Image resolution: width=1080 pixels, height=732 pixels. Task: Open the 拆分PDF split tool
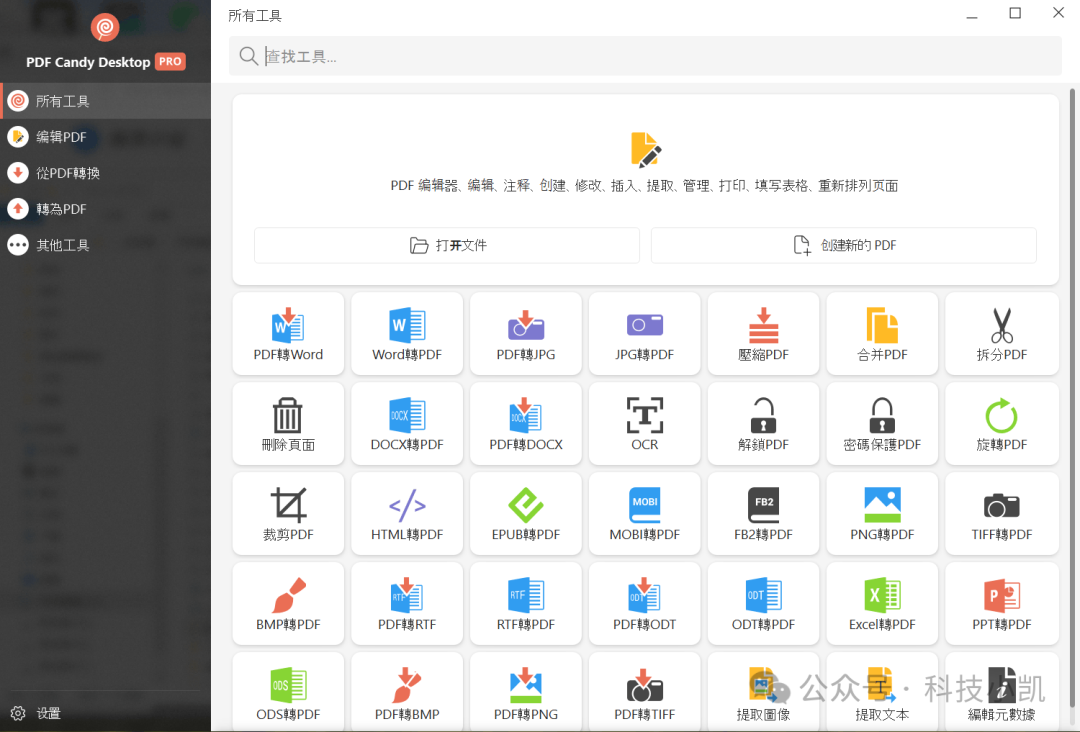tap(1001, 333)
